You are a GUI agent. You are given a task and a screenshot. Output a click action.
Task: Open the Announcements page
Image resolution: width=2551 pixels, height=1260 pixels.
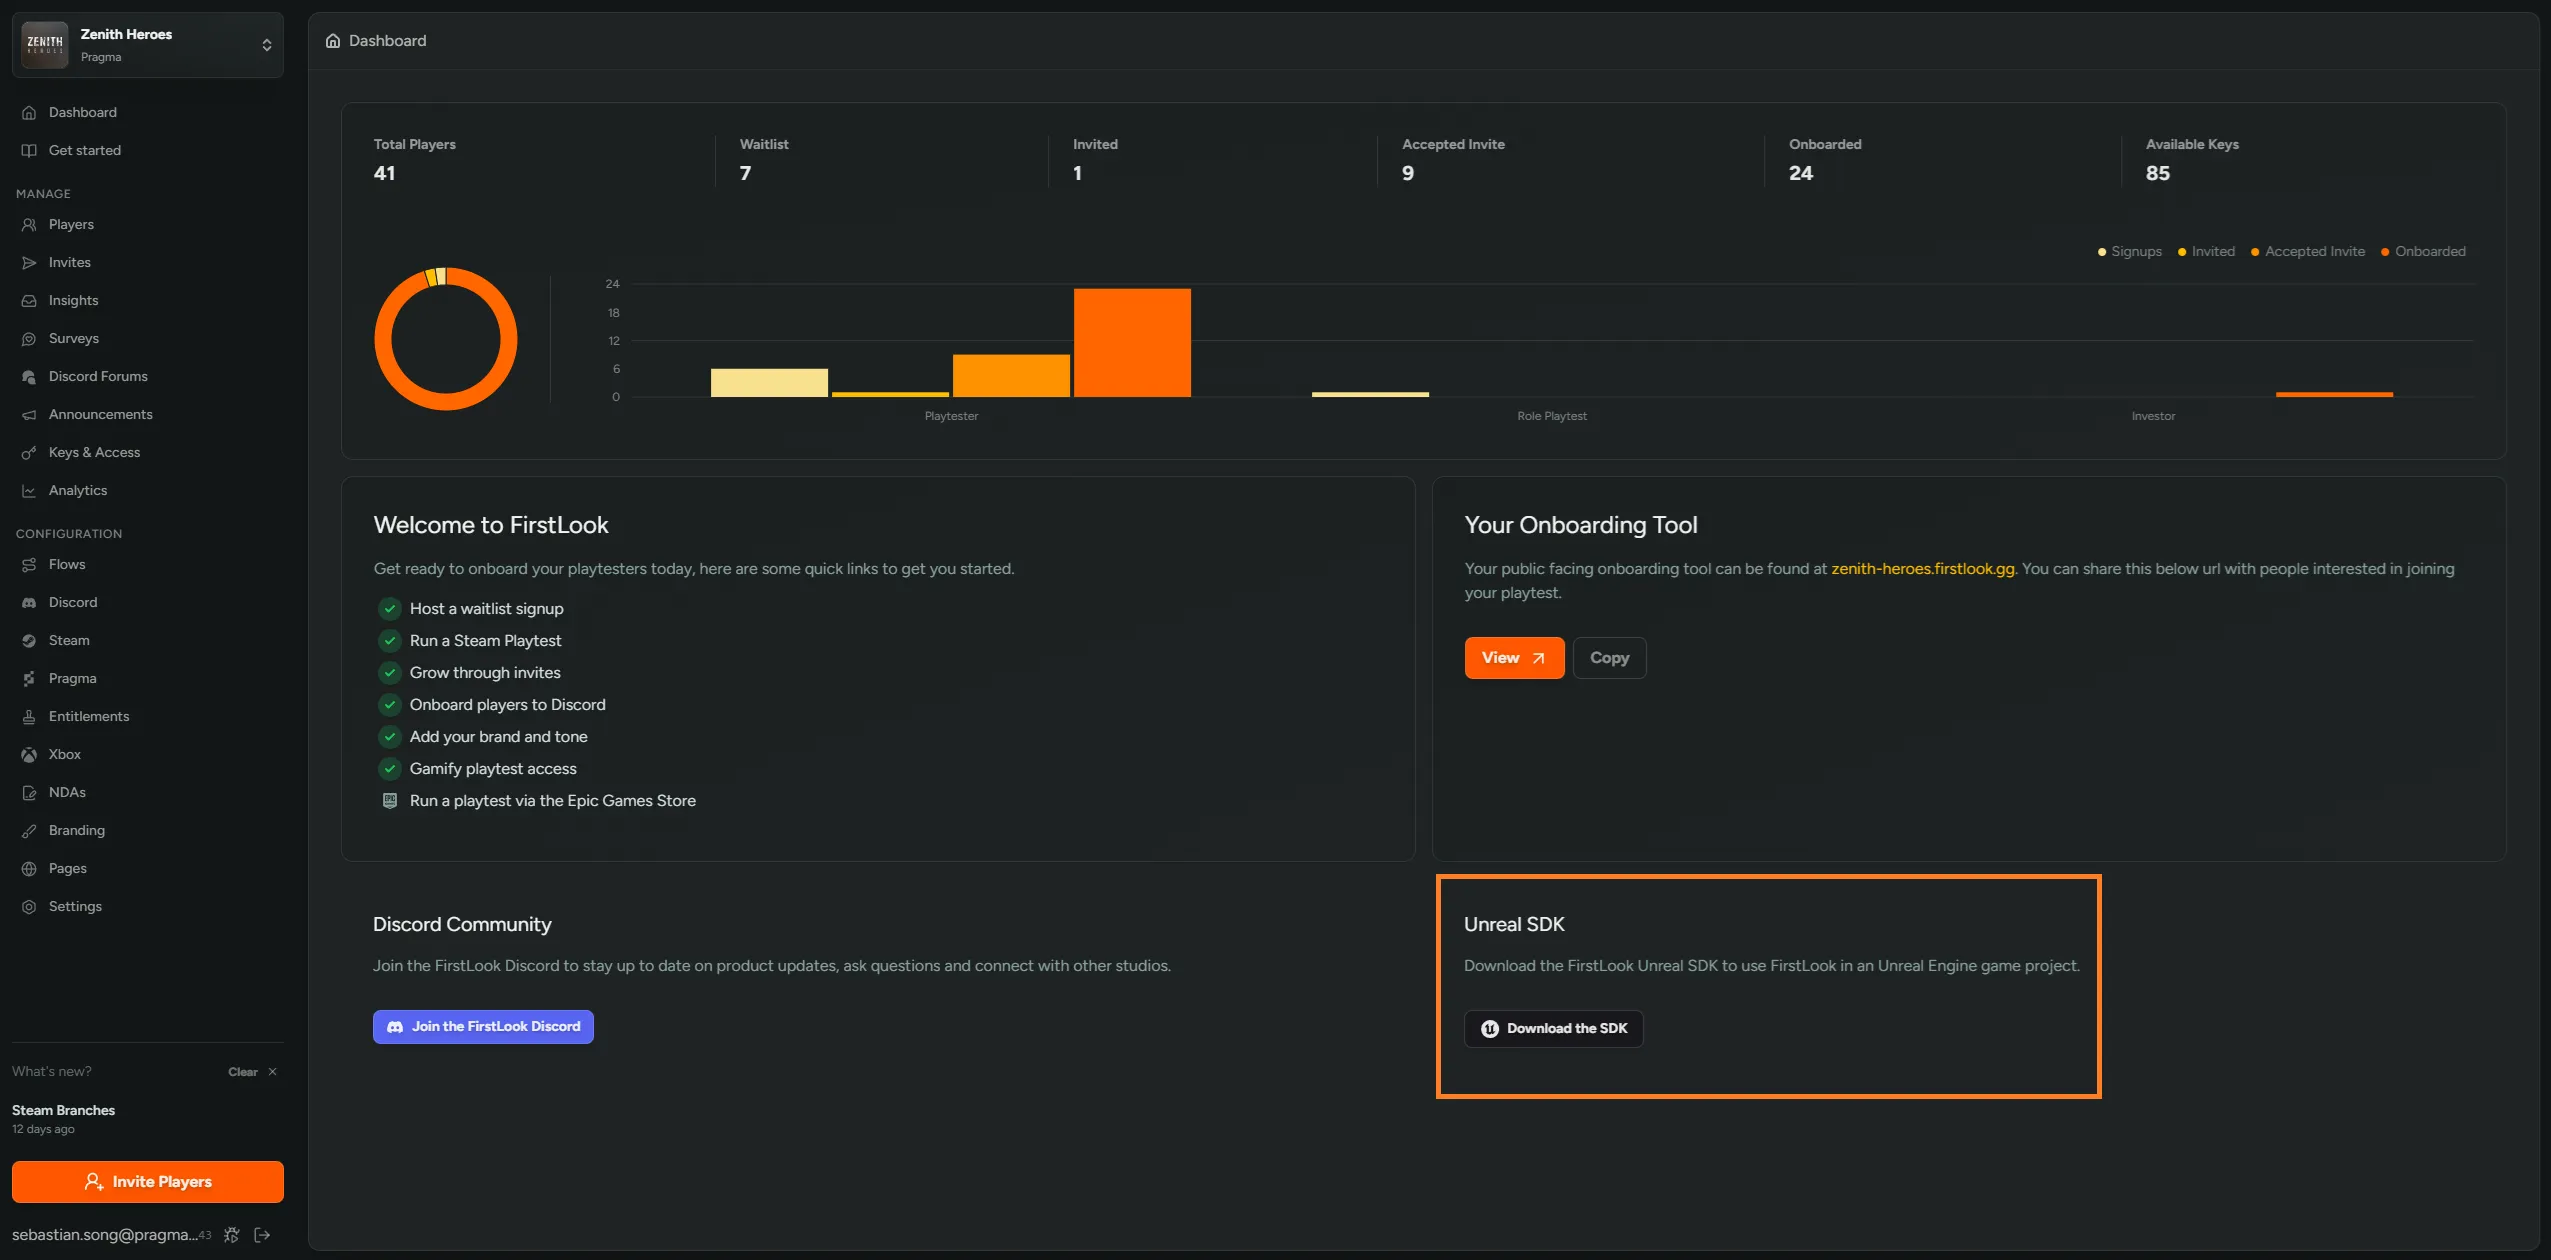[101, 415]
